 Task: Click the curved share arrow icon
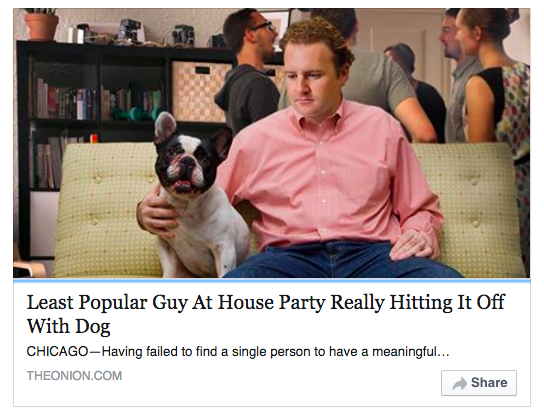pyautogui.click(x=460, y=383)
